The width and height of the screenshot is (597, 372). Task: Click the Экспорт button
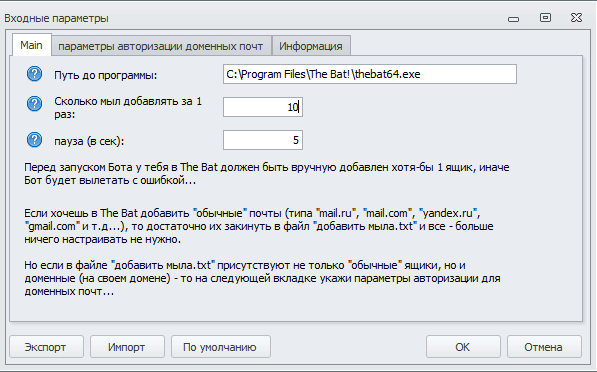pyautogui.click(x=46, y=347)
